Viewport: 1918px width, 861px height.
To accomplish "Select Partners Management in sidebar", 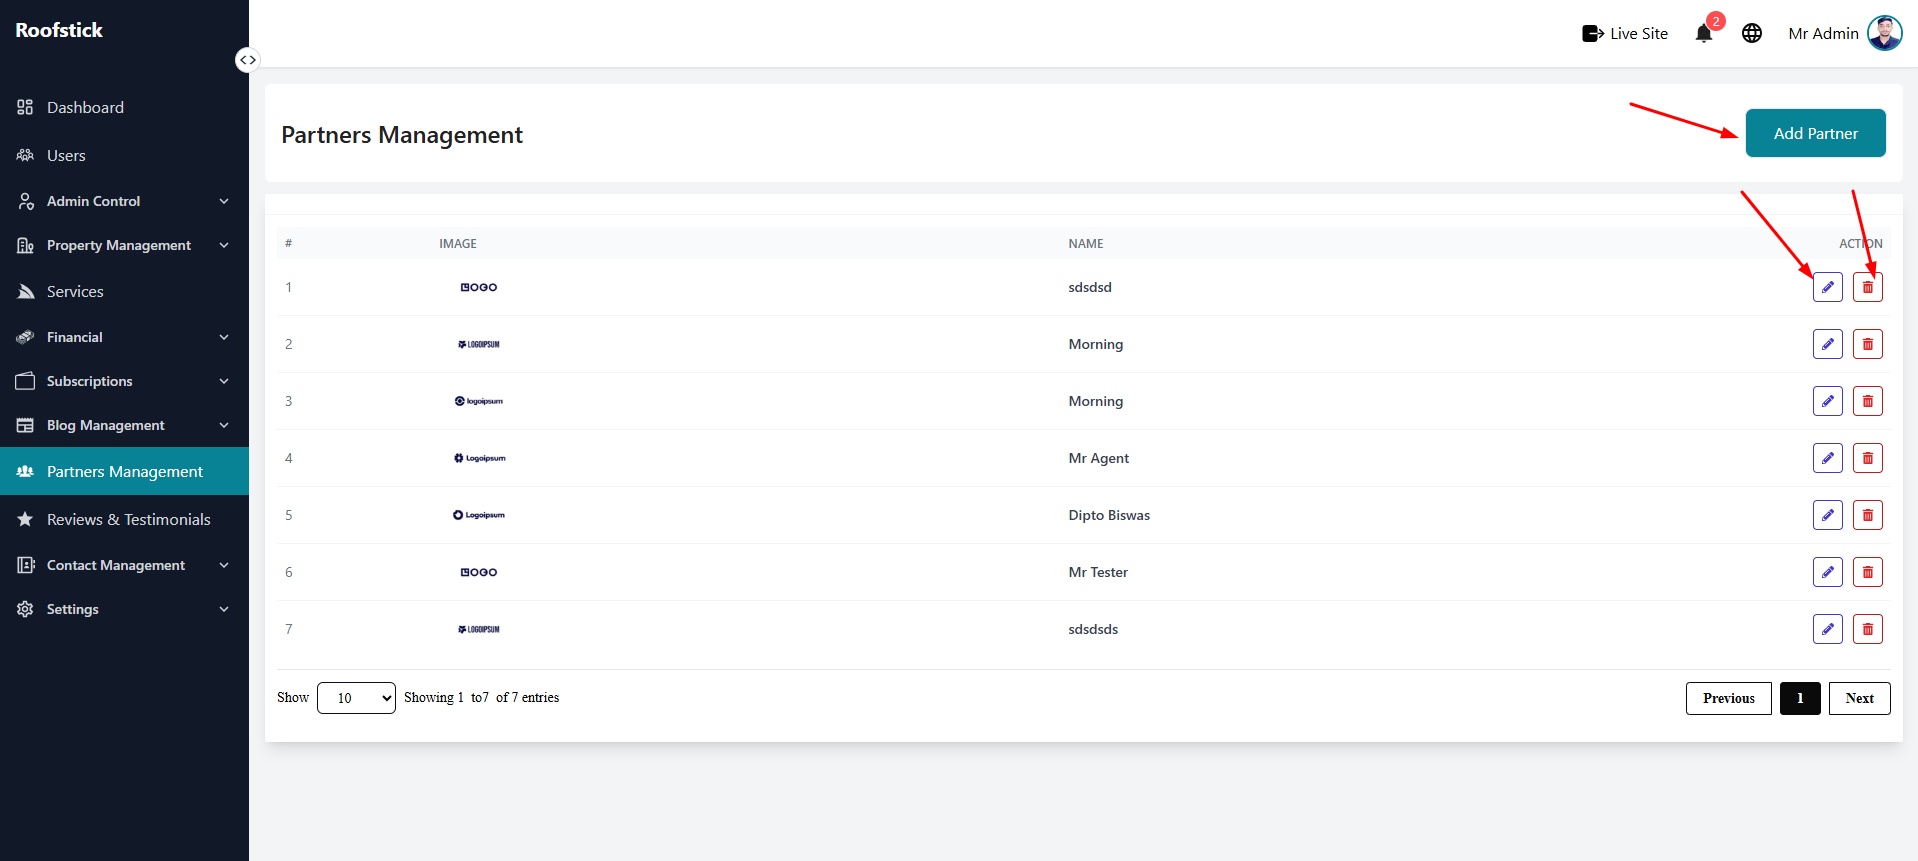I will click(x=124, y=471).
